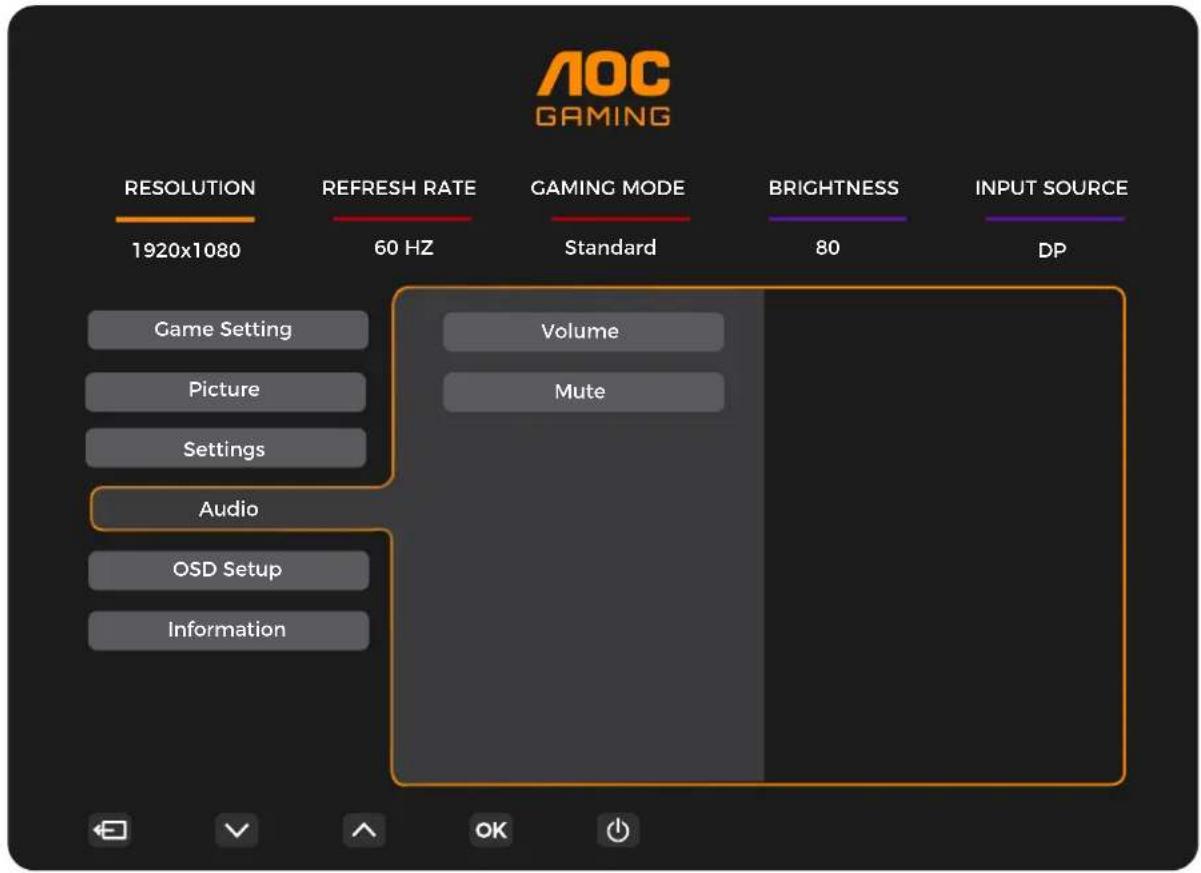
Task: Click the REFRESH RATE heading
Action: pos(399,188)
